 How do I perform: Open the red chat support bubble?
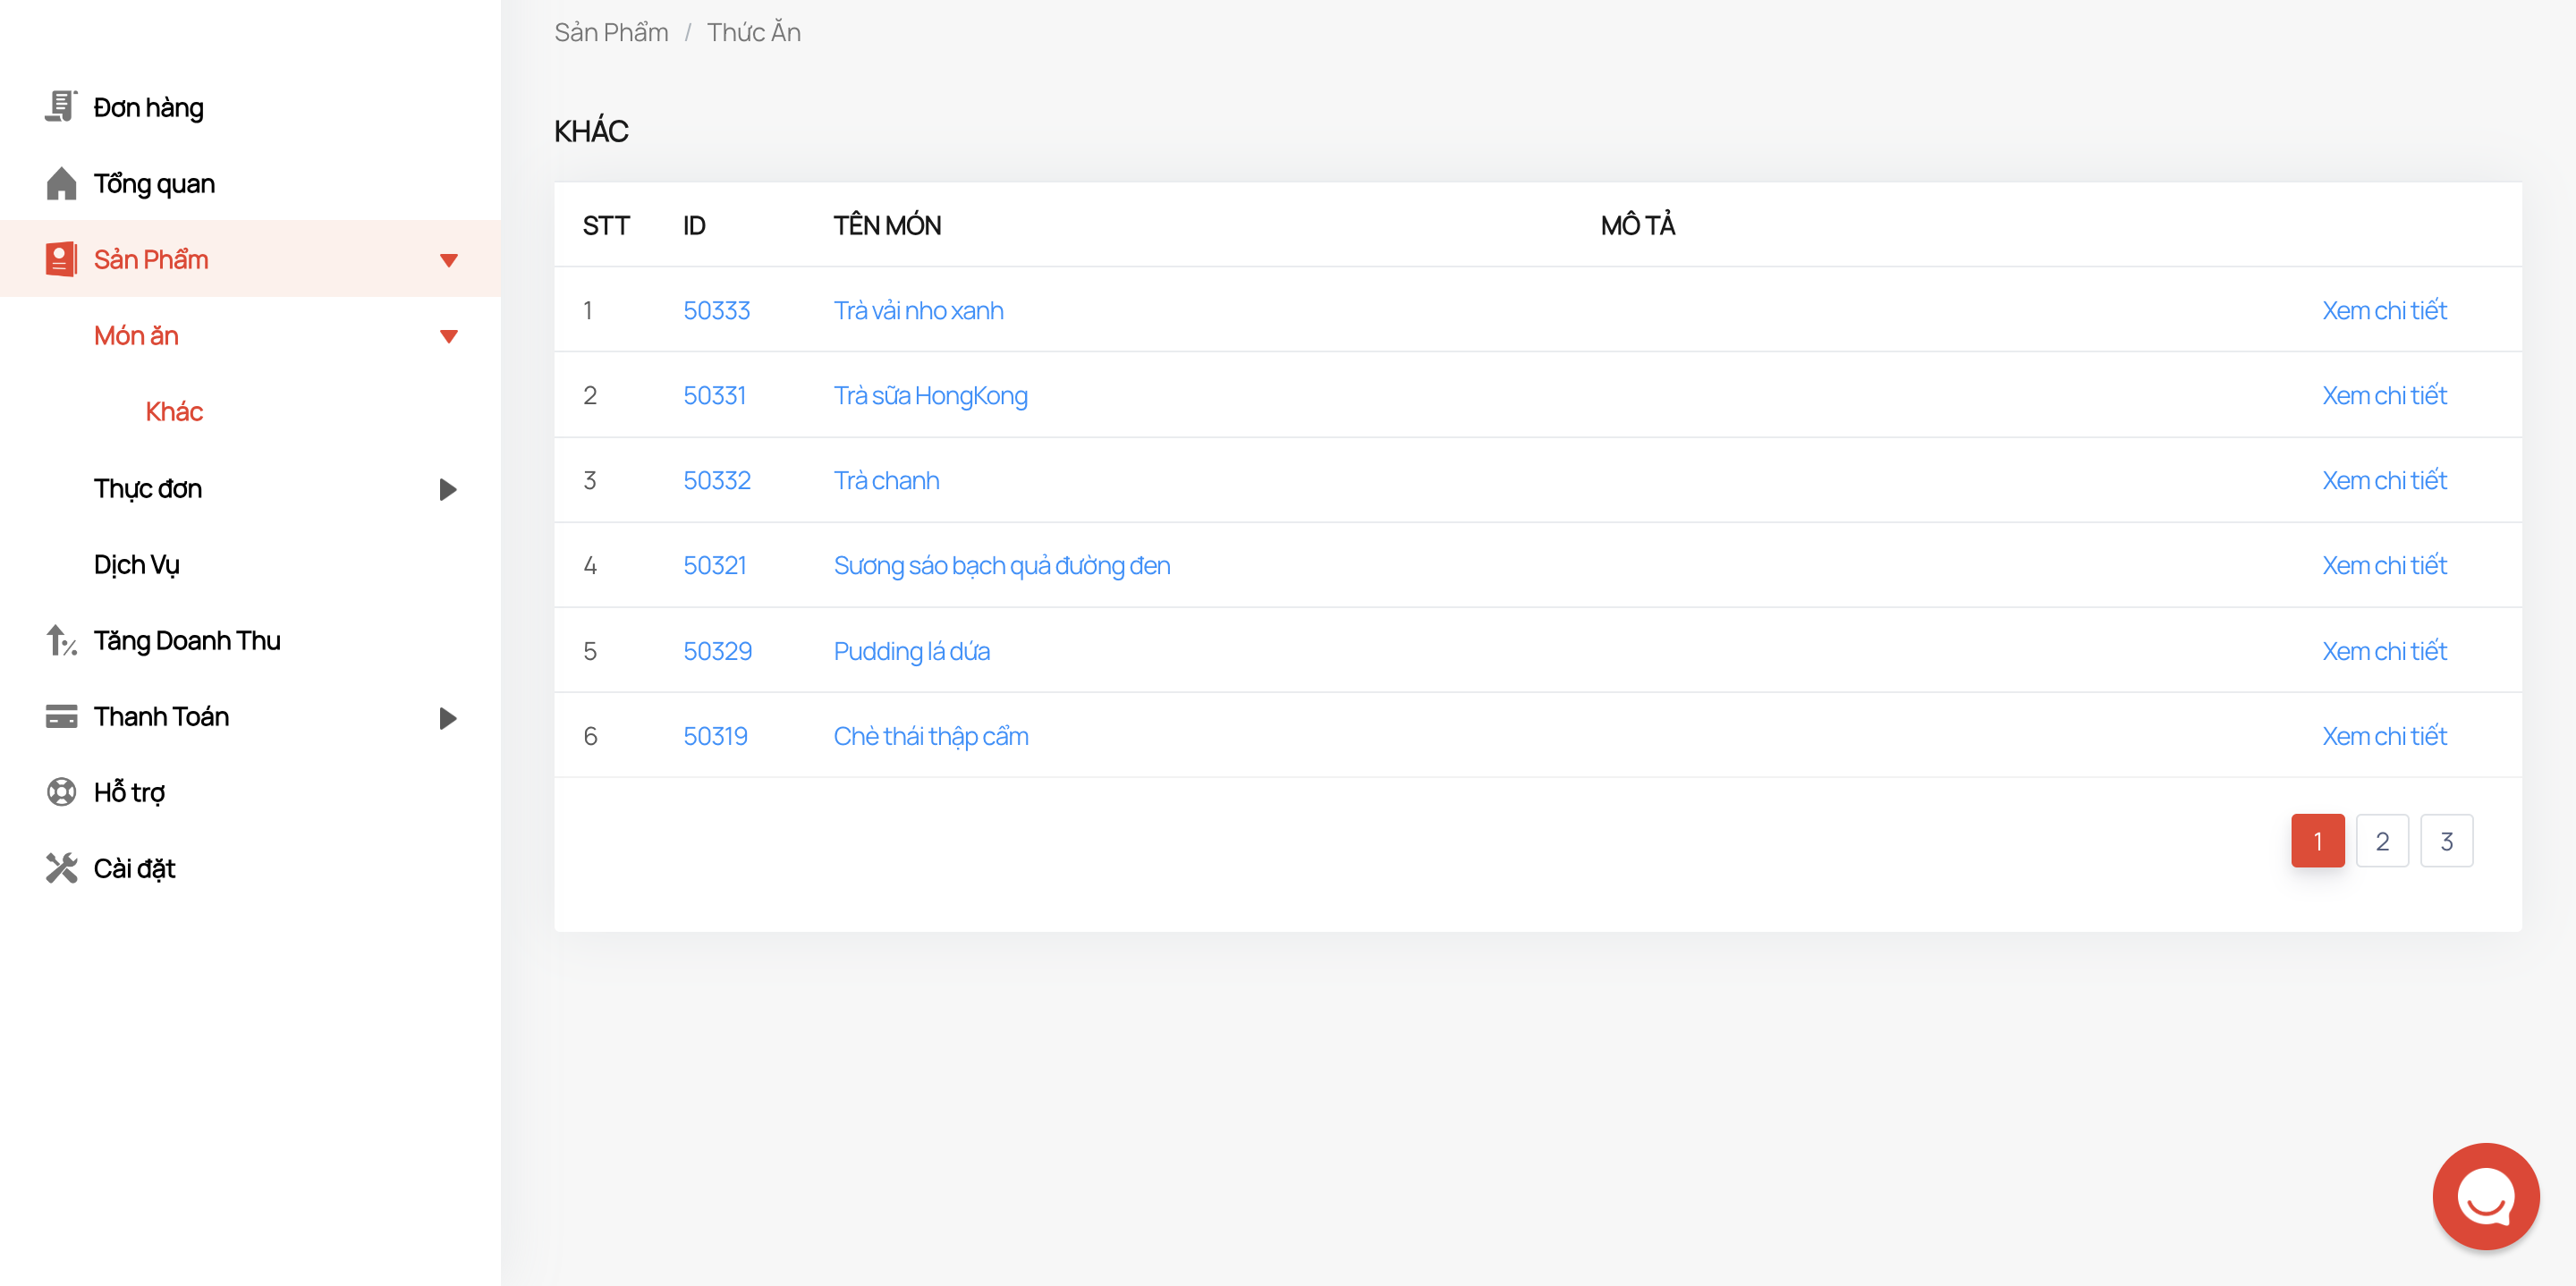point(2485,1196)
